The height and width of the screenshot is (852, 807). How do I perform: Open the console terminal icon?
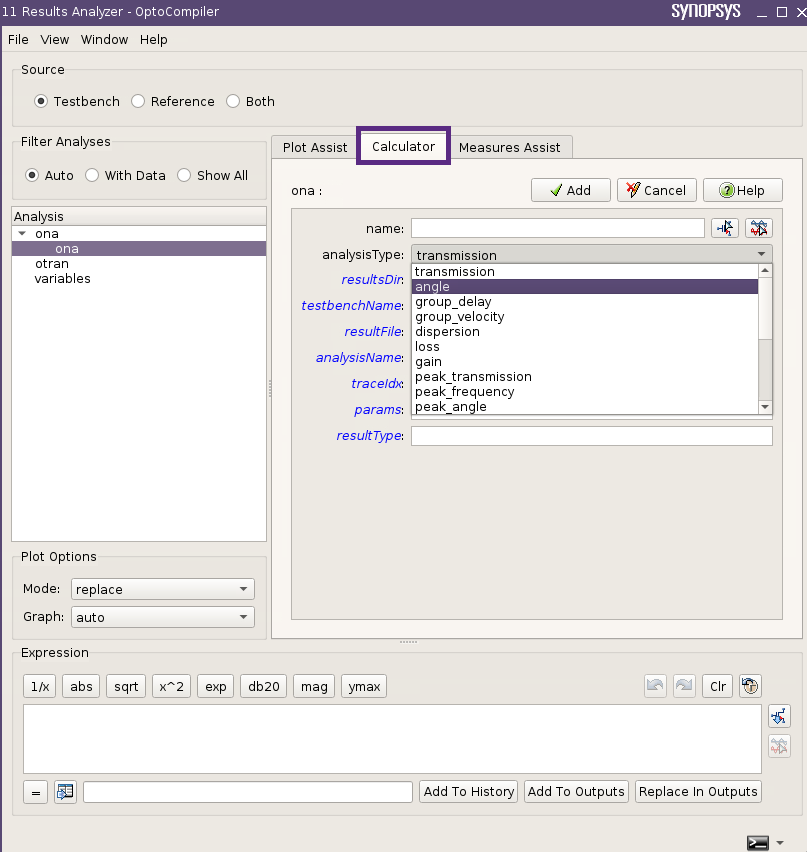pyautogui.click(x=758, y=842)
